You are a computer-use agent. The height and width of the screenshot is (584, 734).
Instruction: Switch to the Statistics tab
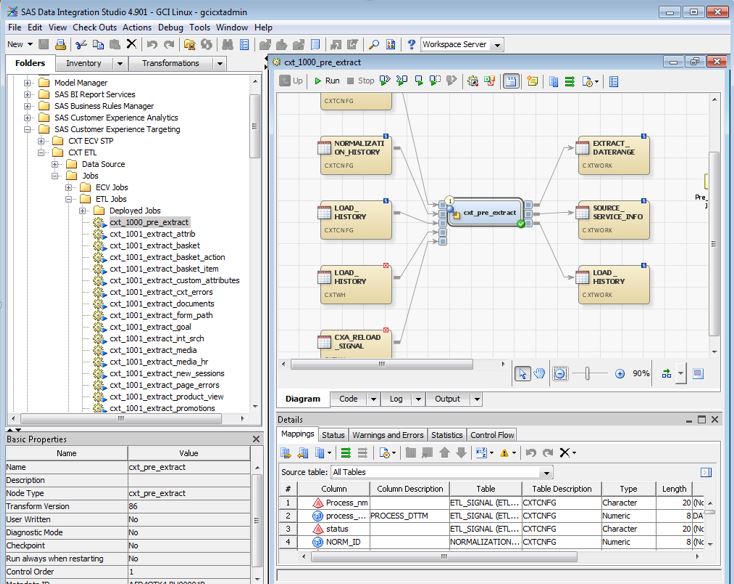tap(447, 435)
